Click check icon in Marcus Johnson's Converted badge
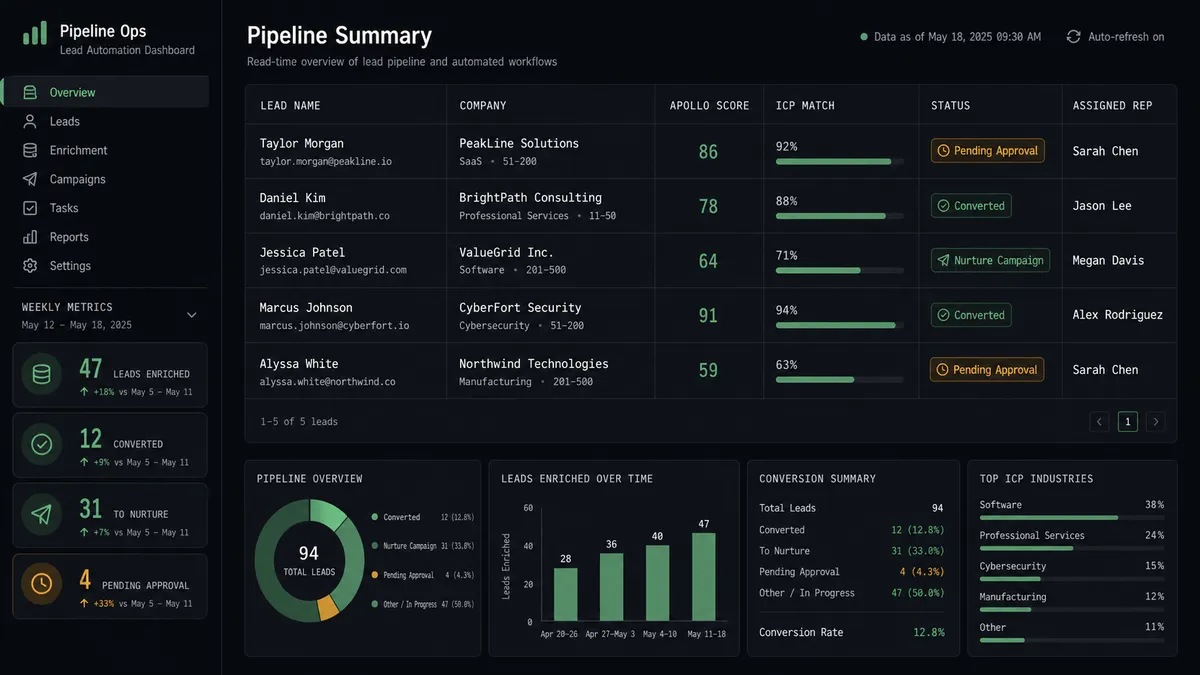The image size is (1200, 675). [943, 315]
